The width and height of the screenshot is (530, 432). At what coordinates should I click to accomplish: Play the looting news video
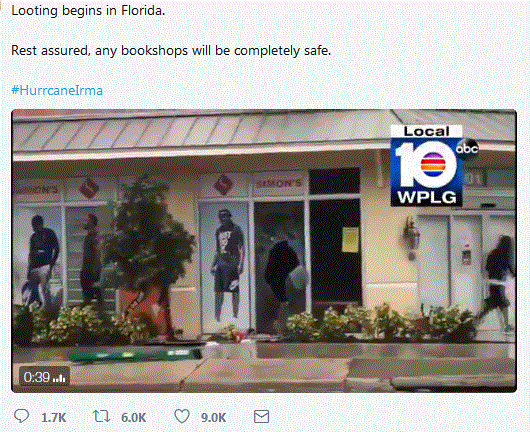point(264,250)
